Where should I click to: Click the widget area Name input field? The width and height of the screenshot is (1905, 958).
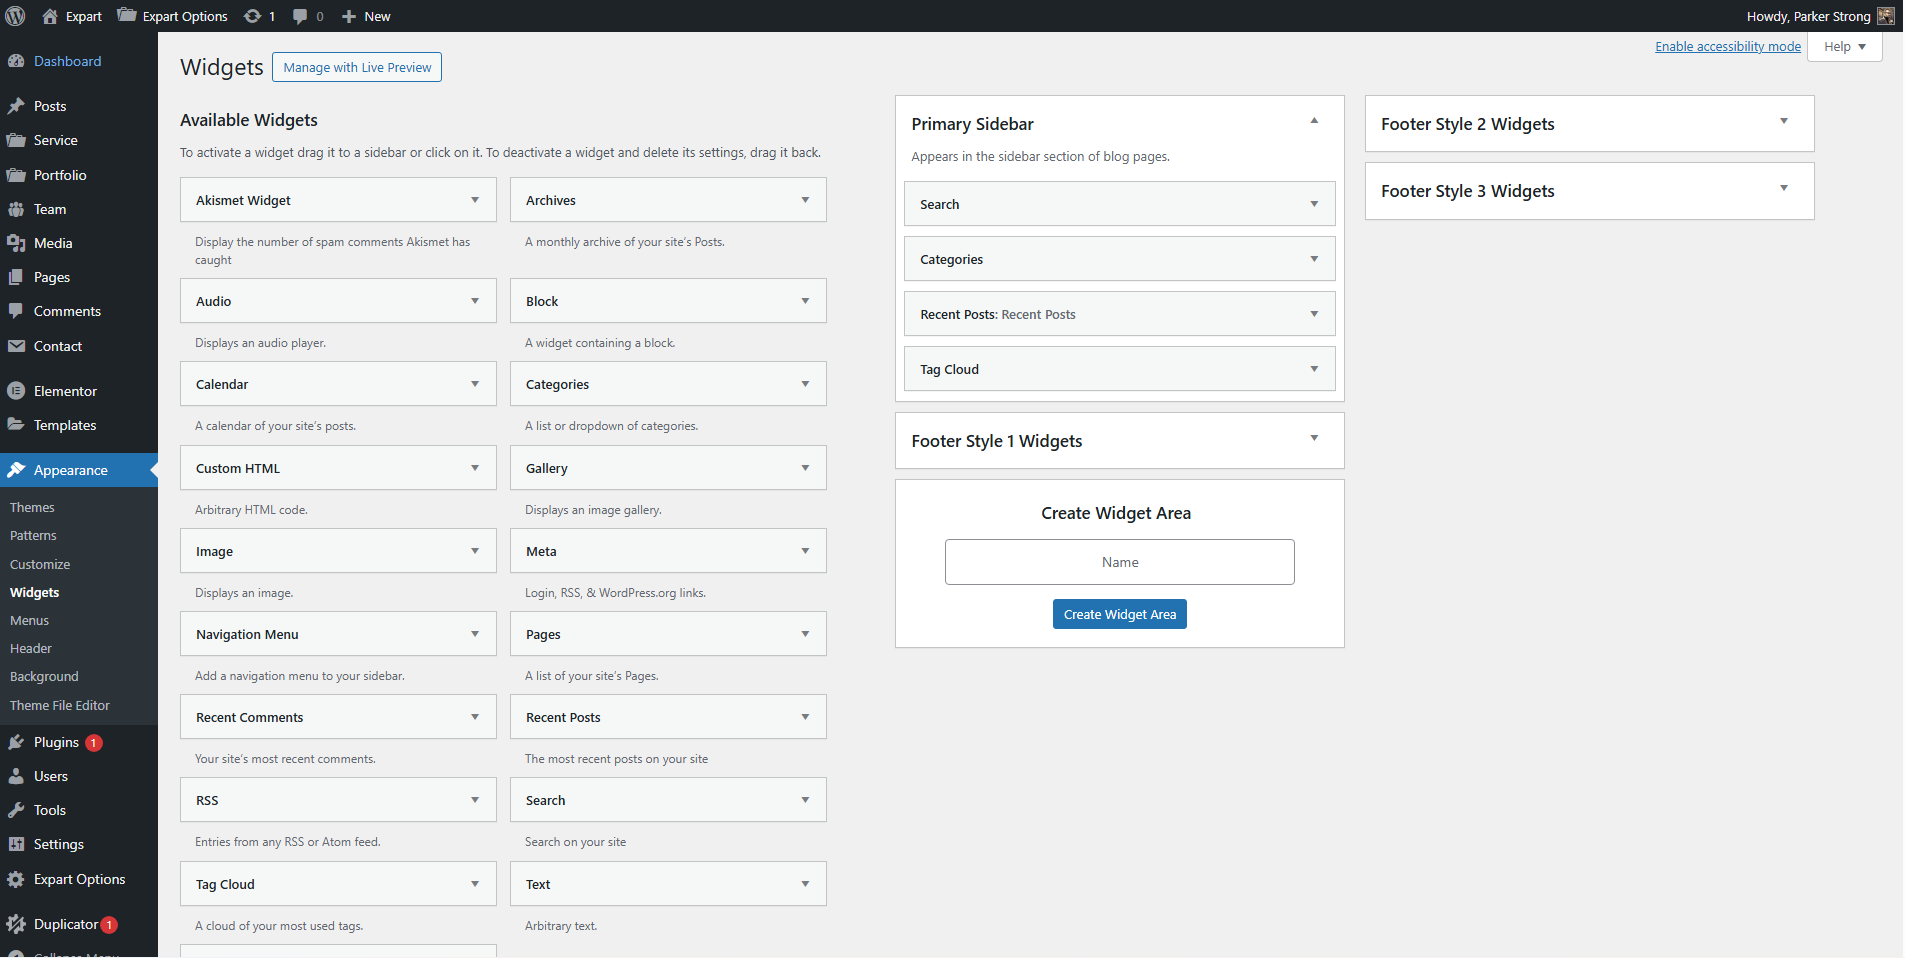click(1119, 563)
